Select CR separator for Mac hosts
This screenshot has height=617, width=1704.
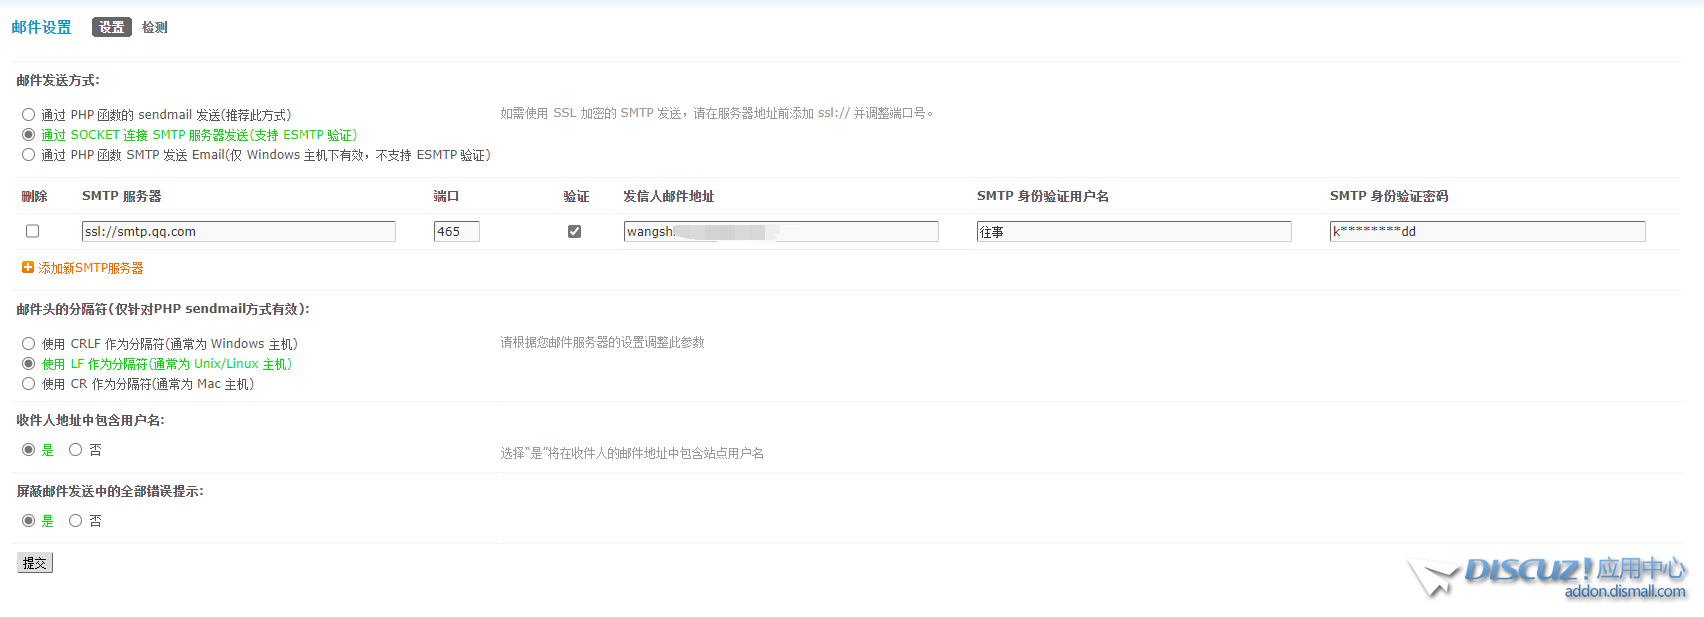[29, 384]
